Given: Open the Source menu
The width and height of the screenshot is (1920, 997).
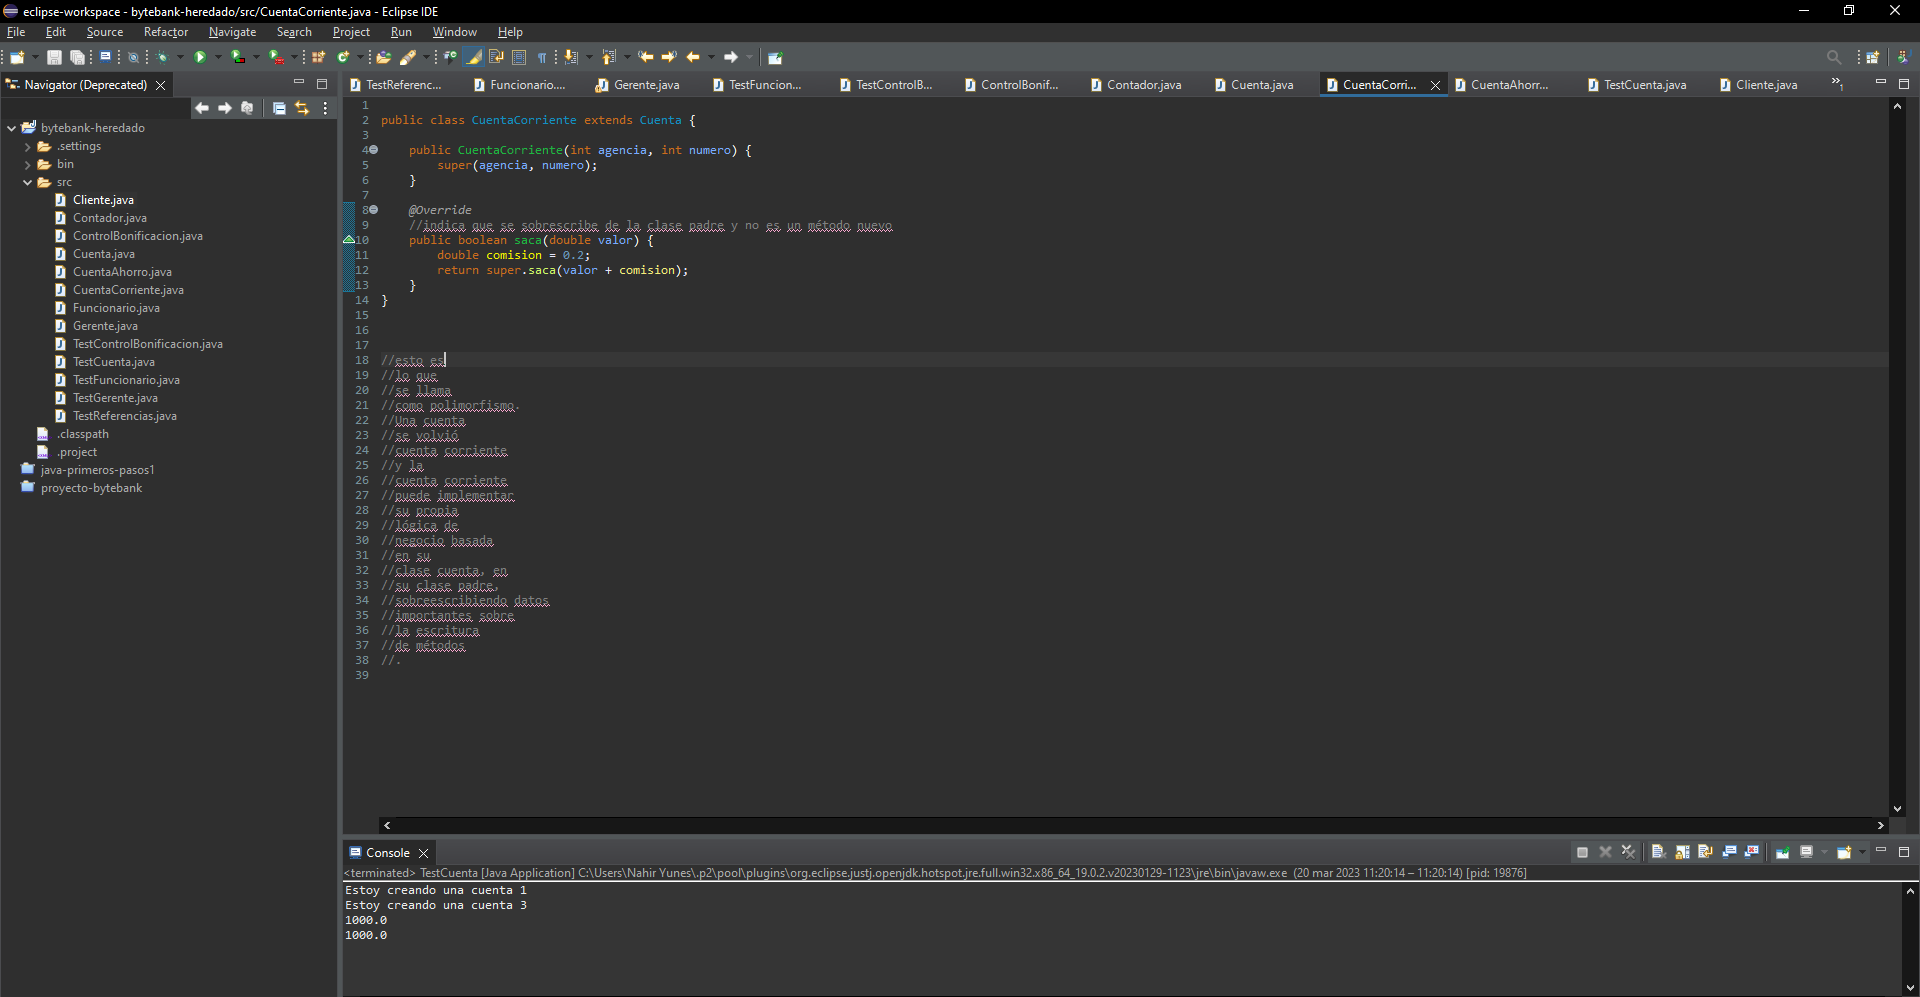Looking at the screenshot, I should point(104,32).
